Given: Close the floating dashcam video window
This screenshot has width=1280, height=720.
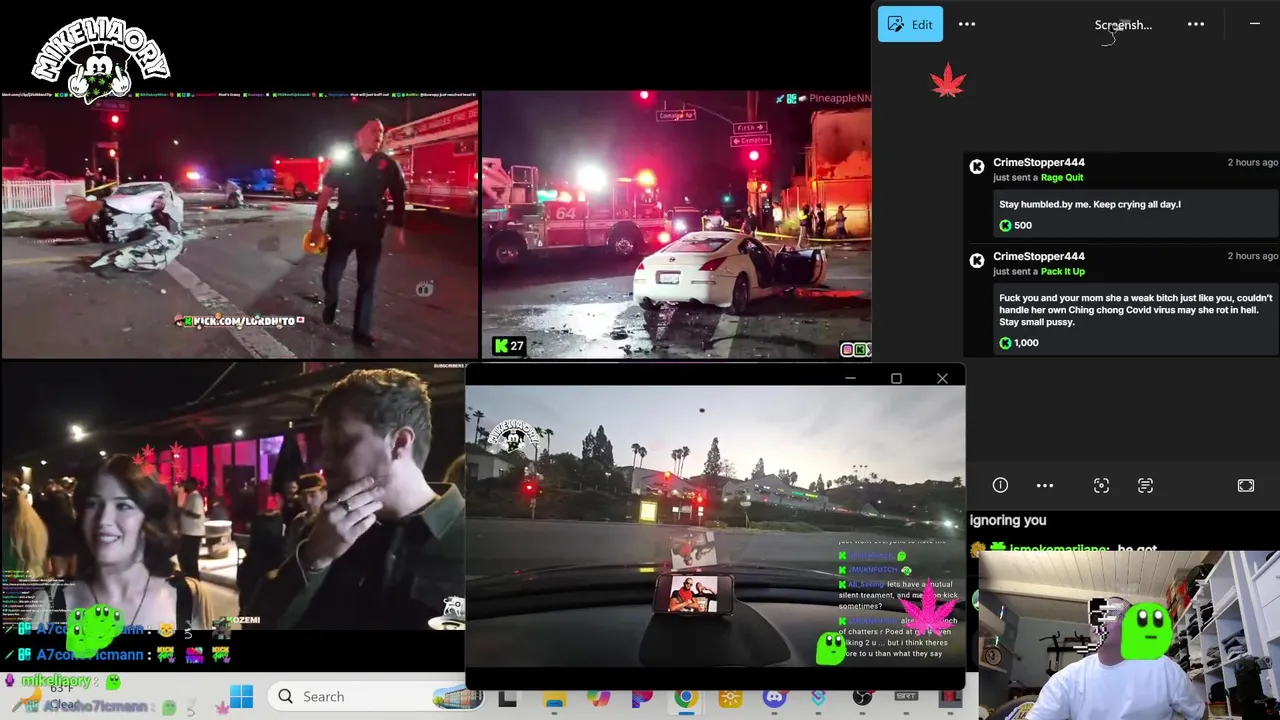Looking at the screenshot, I should point(942,378).
